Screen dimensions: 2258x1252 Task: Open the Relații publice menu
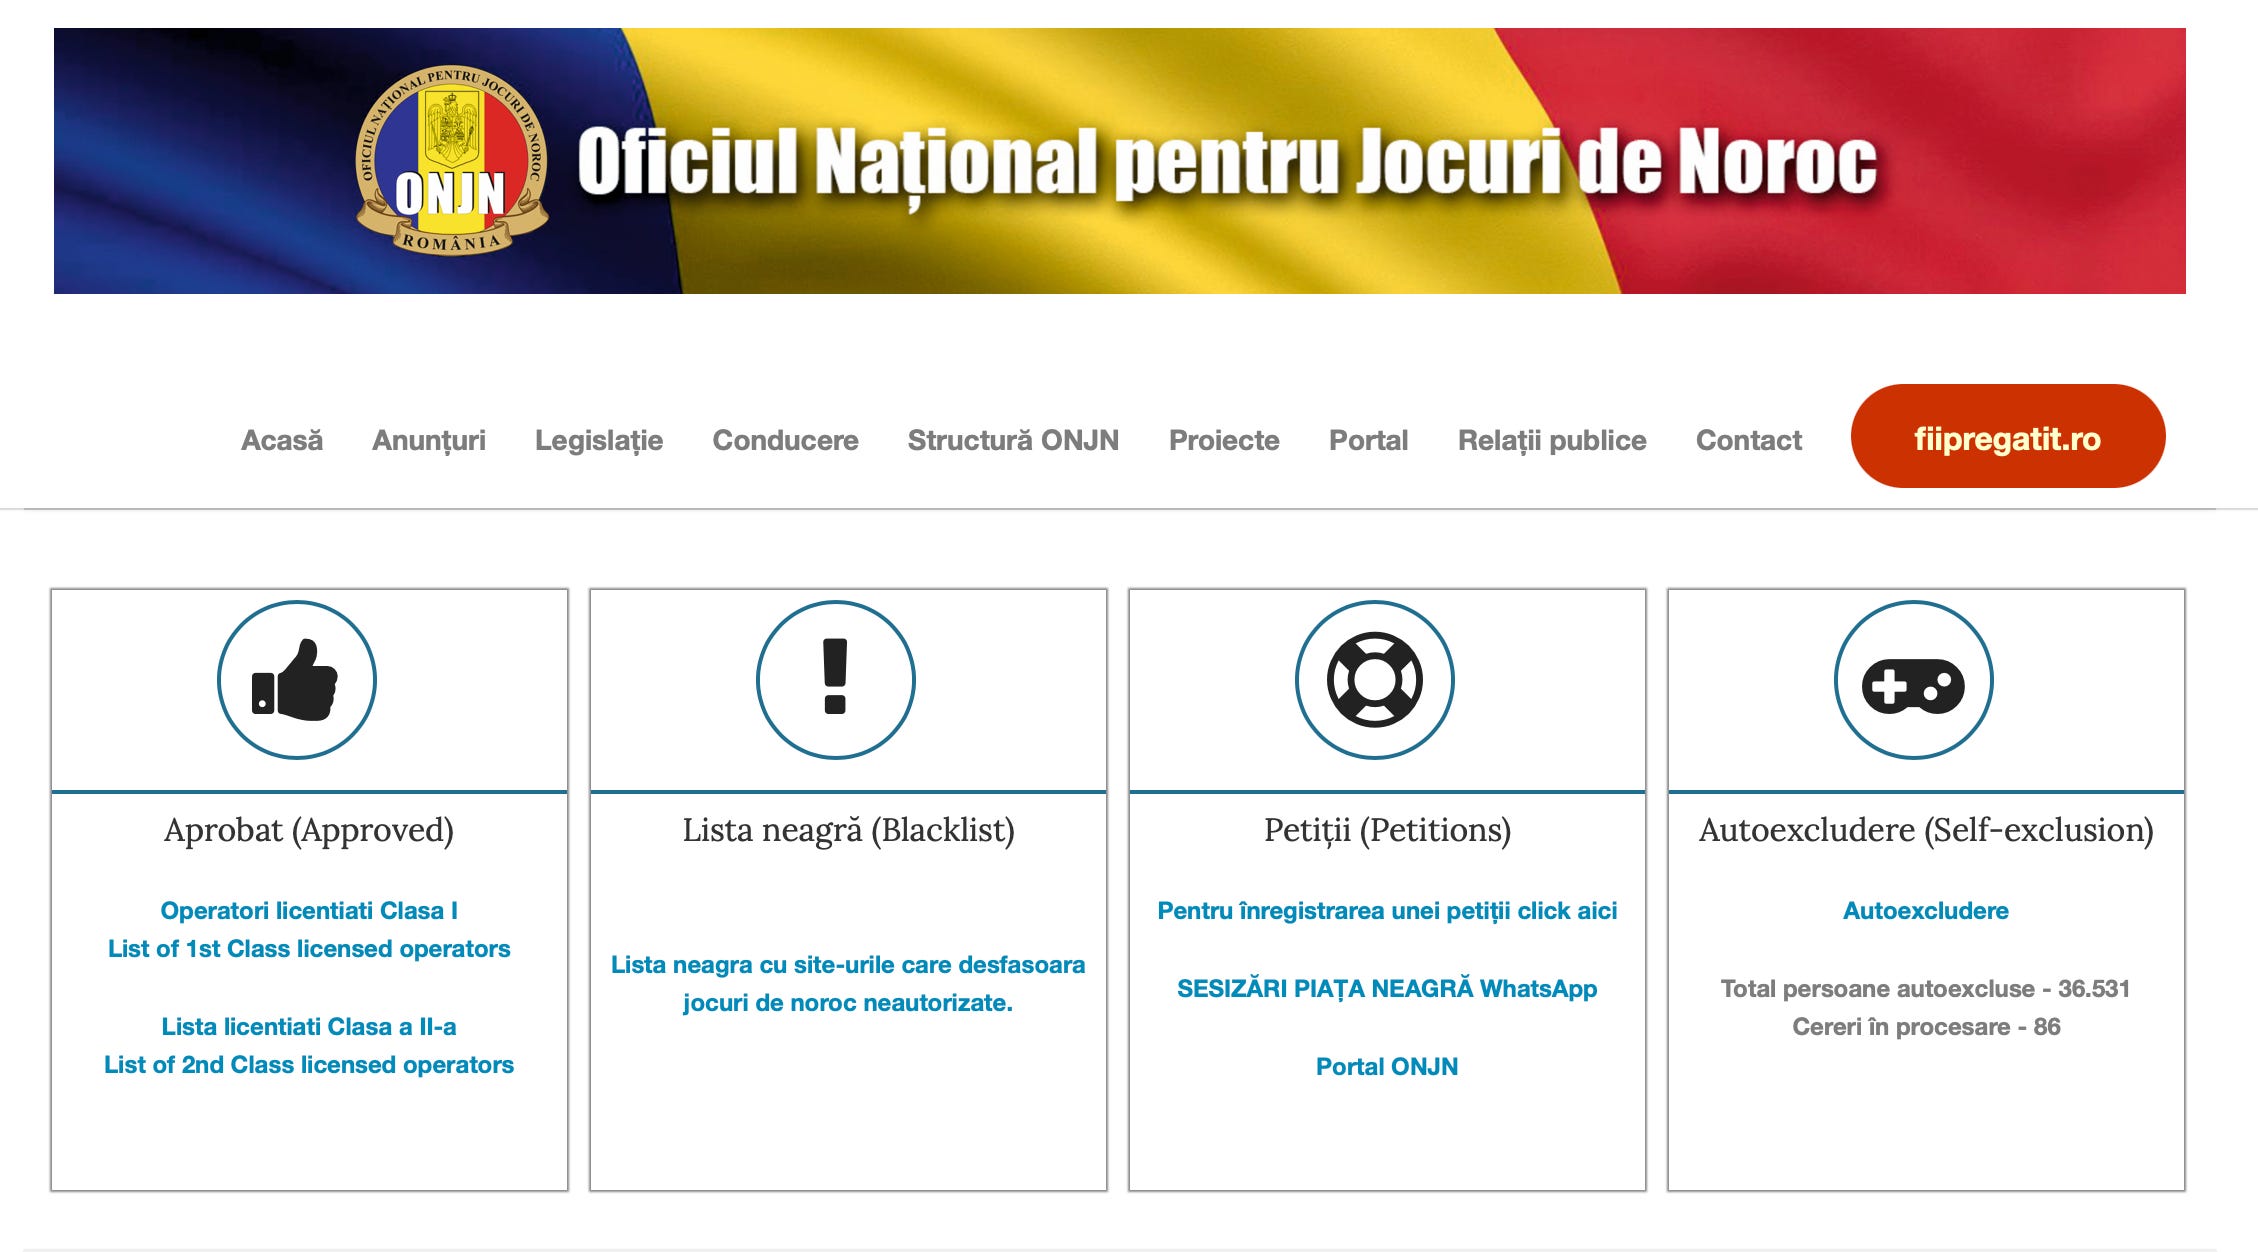(x=1551, y=440)
